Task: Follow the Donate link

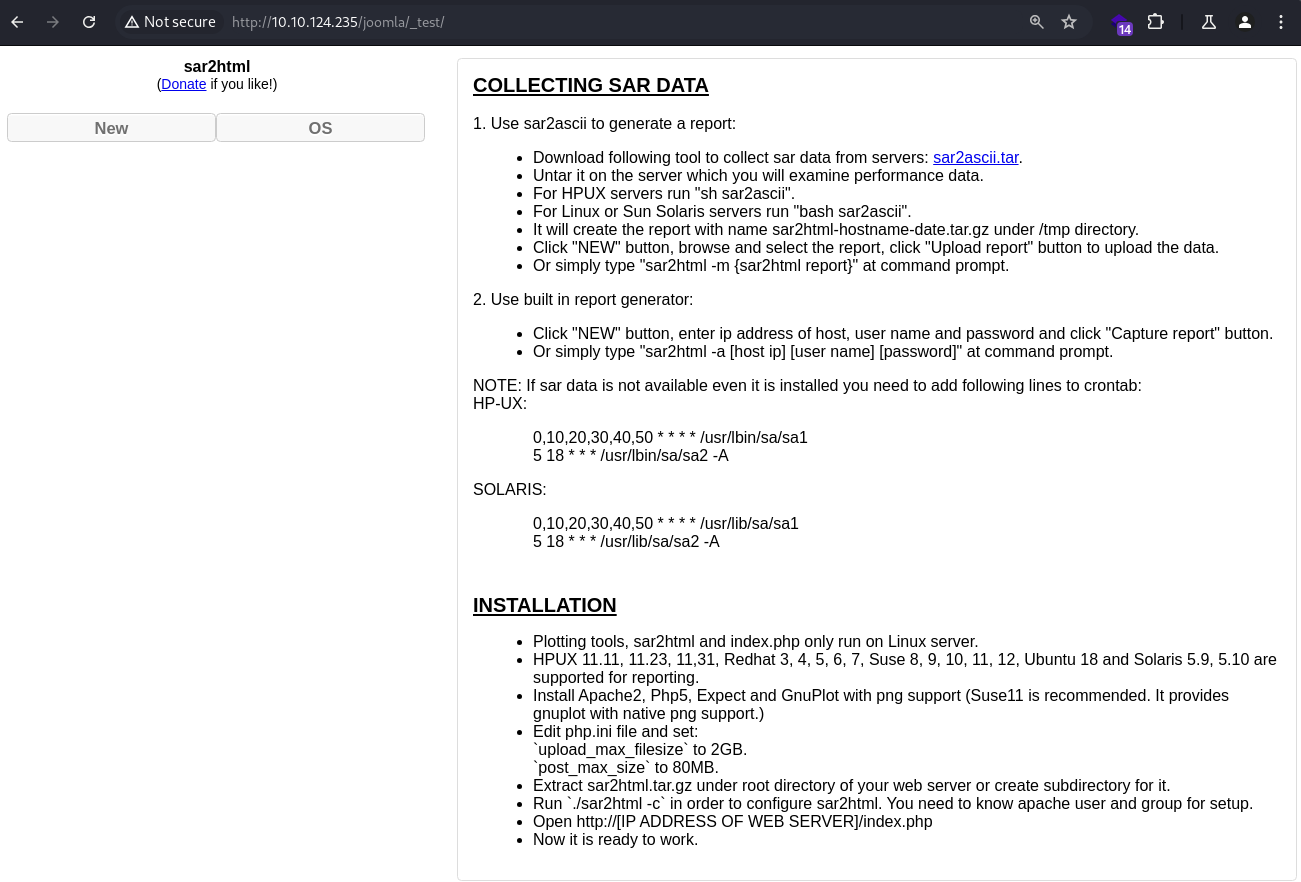Action: tap(184, 84)
